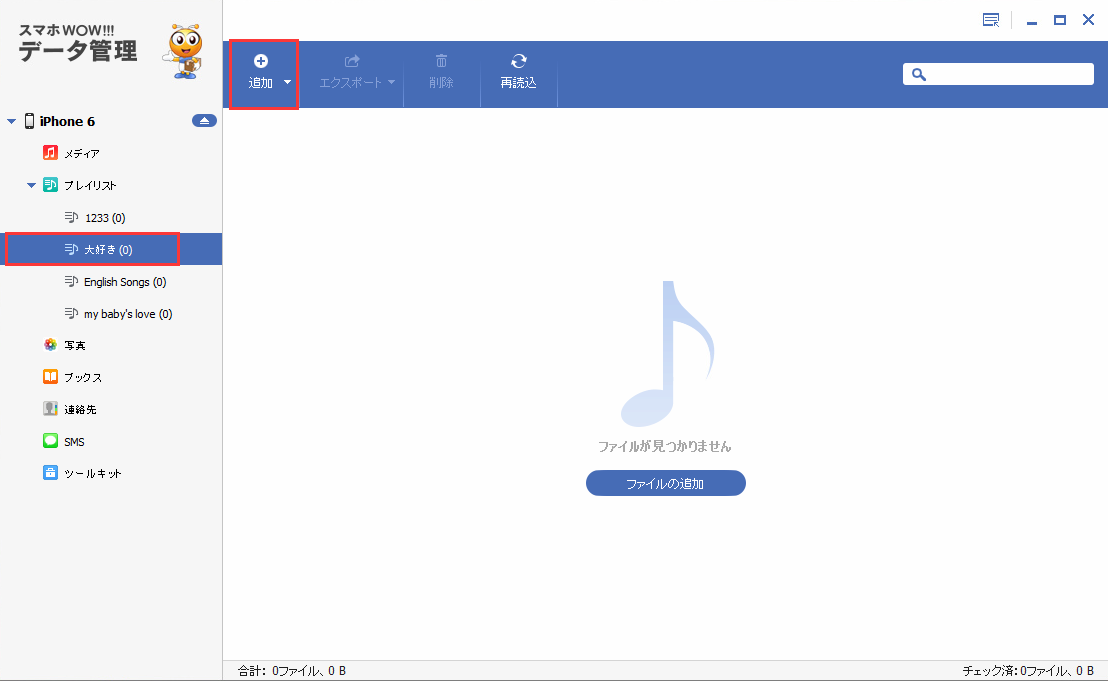The height and width of the screenshot is (681, 1108).
Task: Eject the connected iPhone 6 device
Action: coord(204,120)
